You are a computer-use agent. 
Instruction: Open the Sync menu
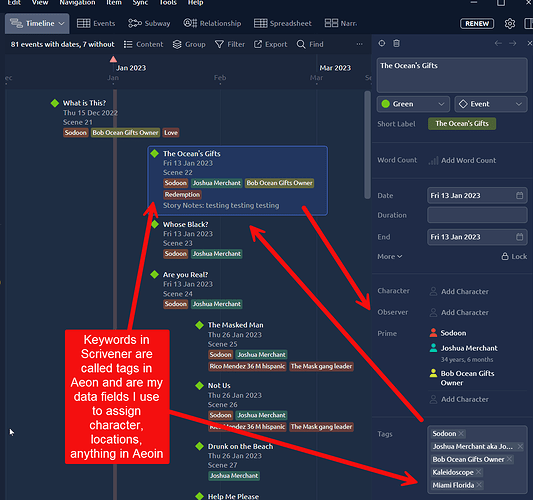point(140,3)
